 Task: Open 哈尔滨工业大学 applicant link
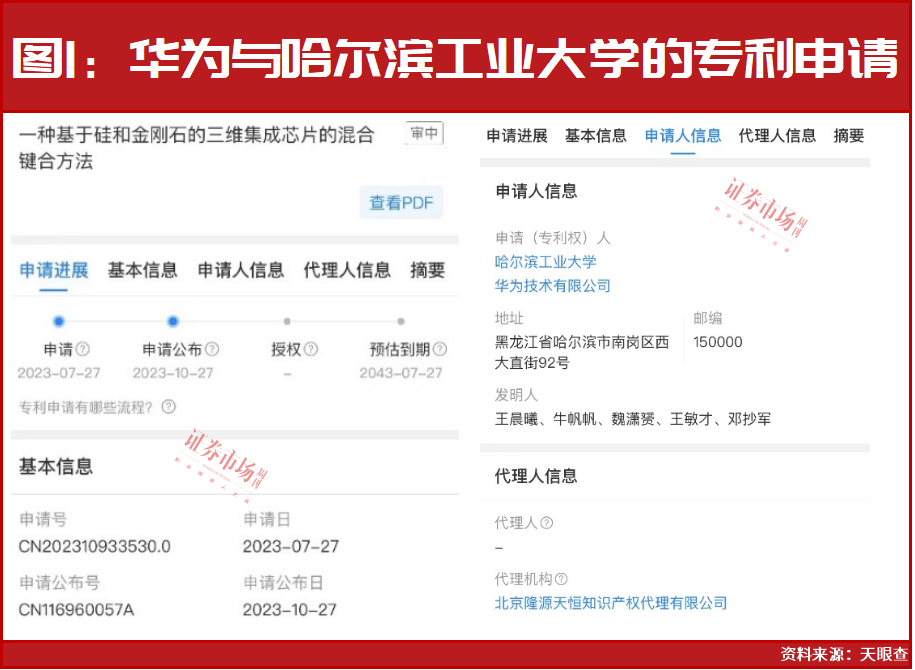pos(546,262)
